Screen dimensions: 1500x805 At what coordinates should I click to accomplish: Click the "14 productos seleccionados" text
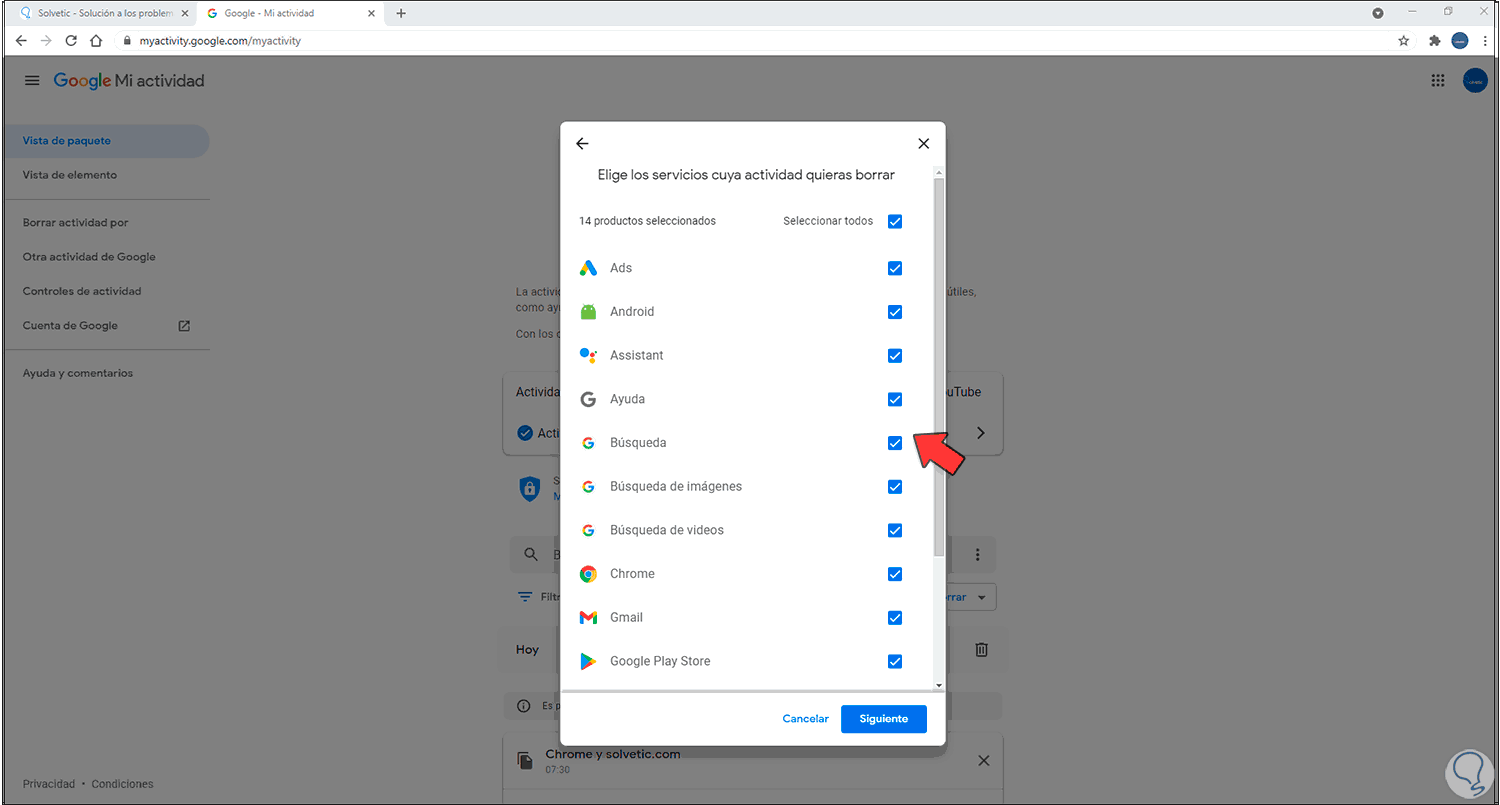pos(647,221)
